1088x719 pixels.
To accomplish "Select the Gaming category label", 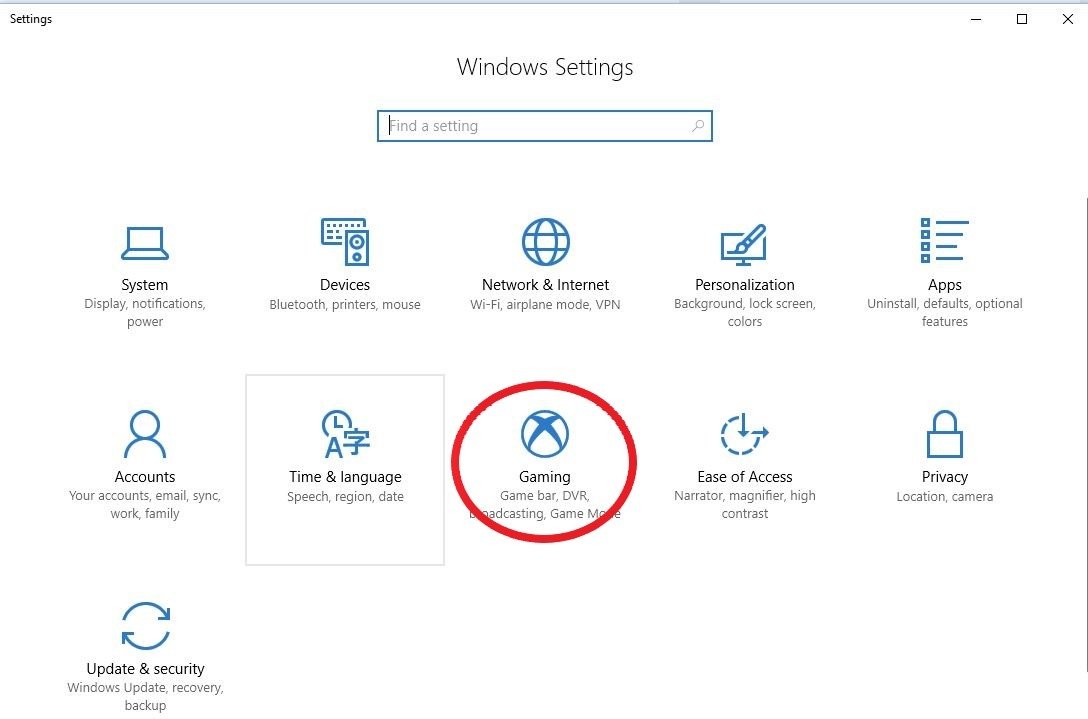I will tap(545, 477).
